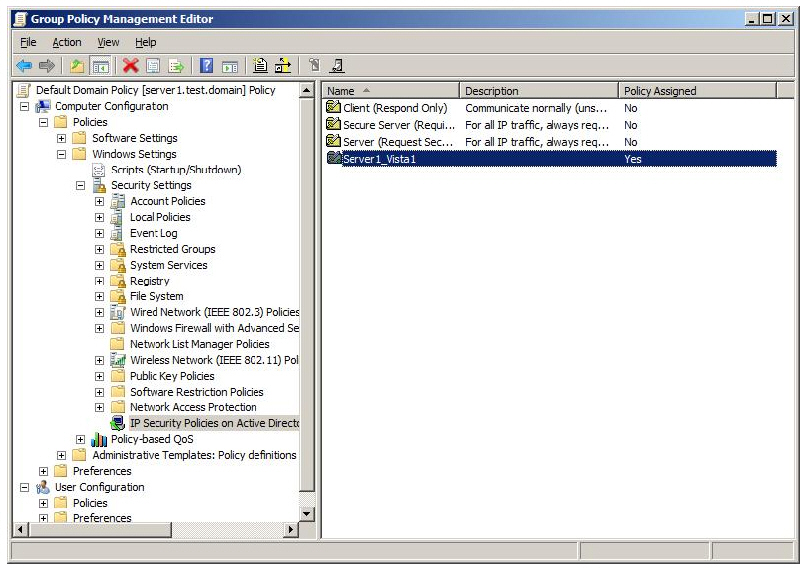
Task: Select Windows Firewall with Advanced Security item
Action: [x=214, y=328]
